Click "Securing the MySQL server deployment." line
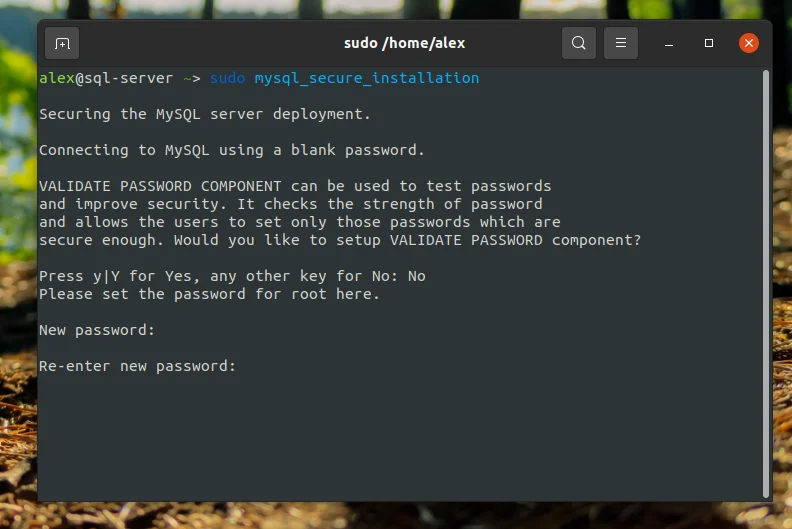 coord(205,114)
